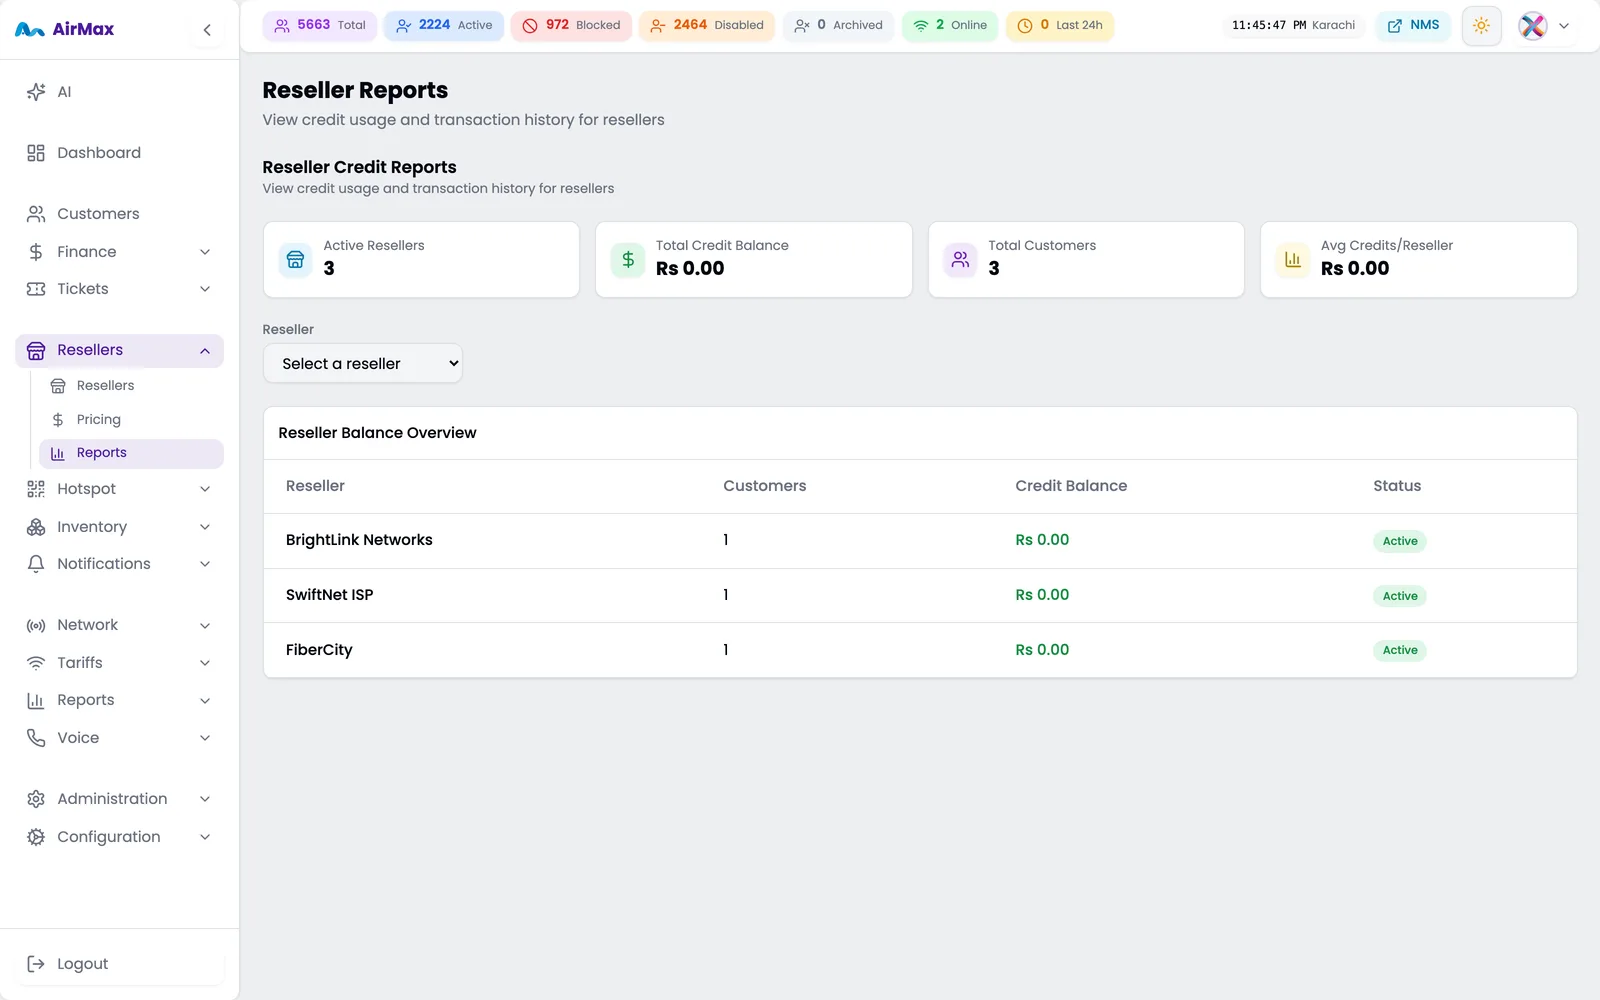The image size is (1600, 1000).
Task: Click the Notifications bell icon
Action: pyautogui.click(x=36, y=564)
